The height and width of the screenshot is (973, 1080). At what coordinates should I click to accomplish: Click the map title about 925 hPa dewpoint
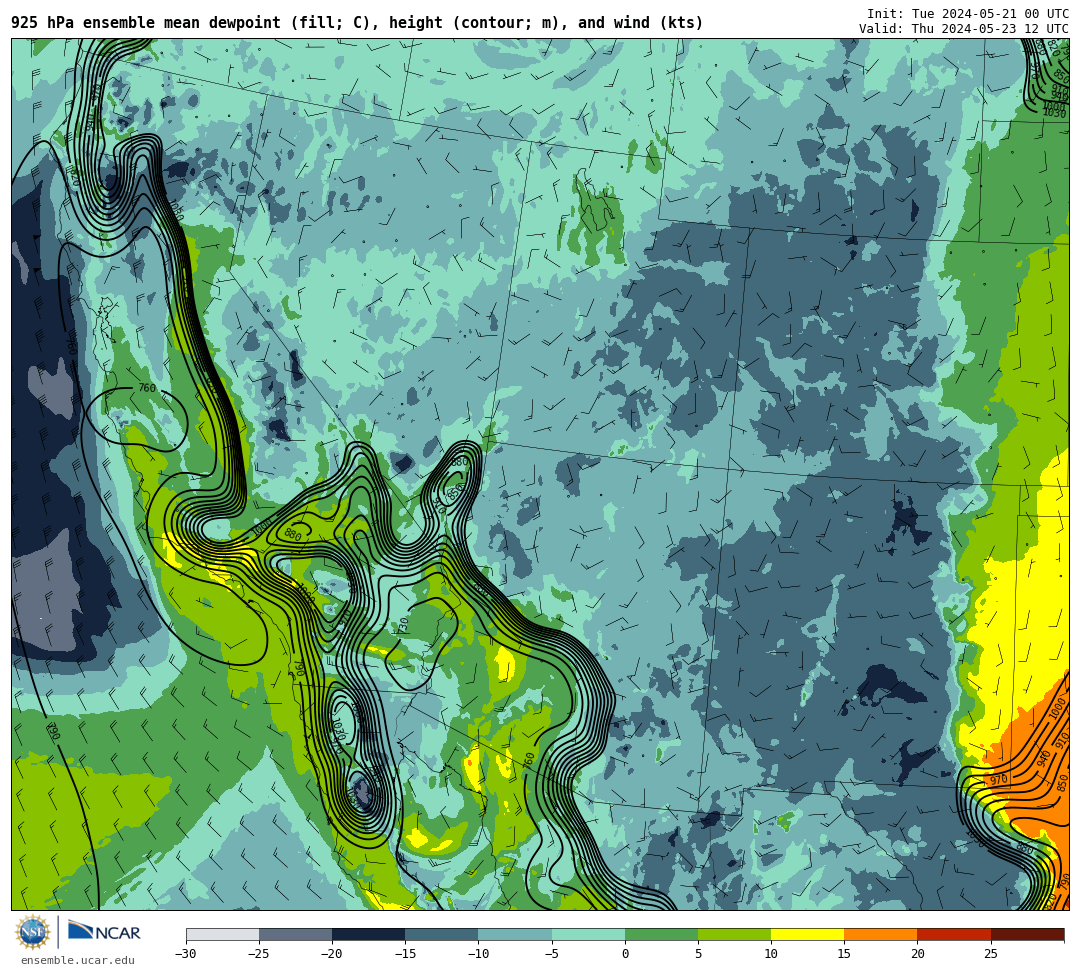(357, 23)
